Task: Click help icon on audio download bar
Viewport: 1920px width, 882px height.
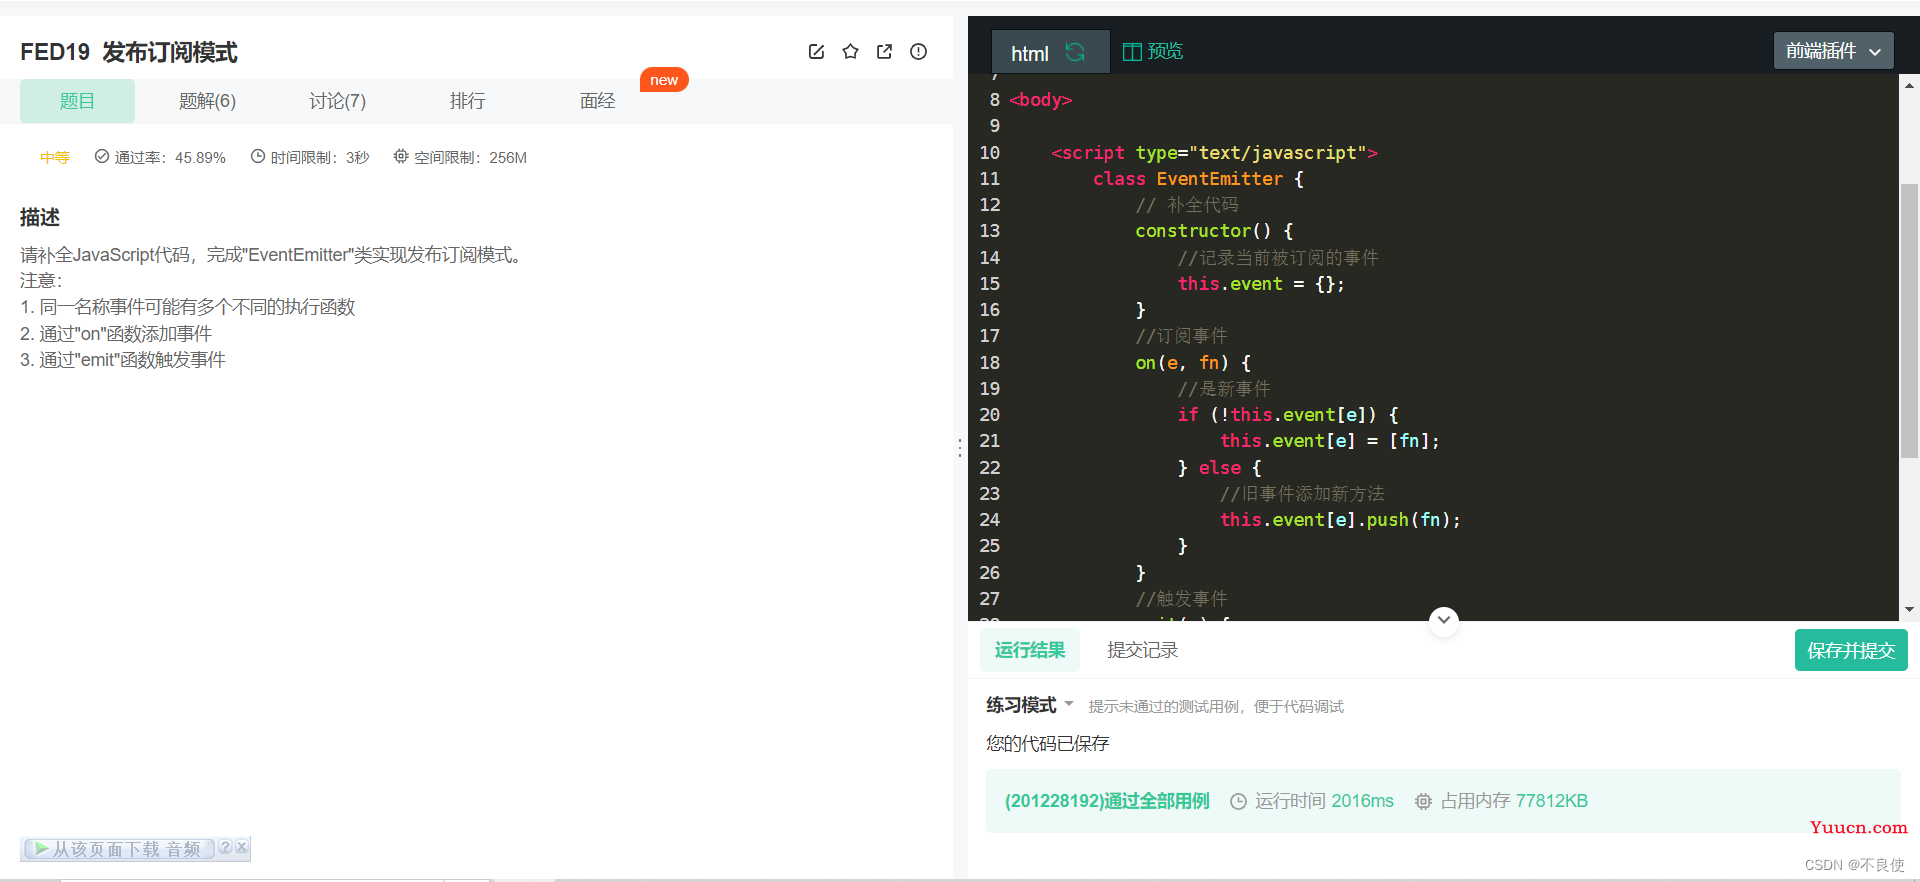Action: point(225,847)
